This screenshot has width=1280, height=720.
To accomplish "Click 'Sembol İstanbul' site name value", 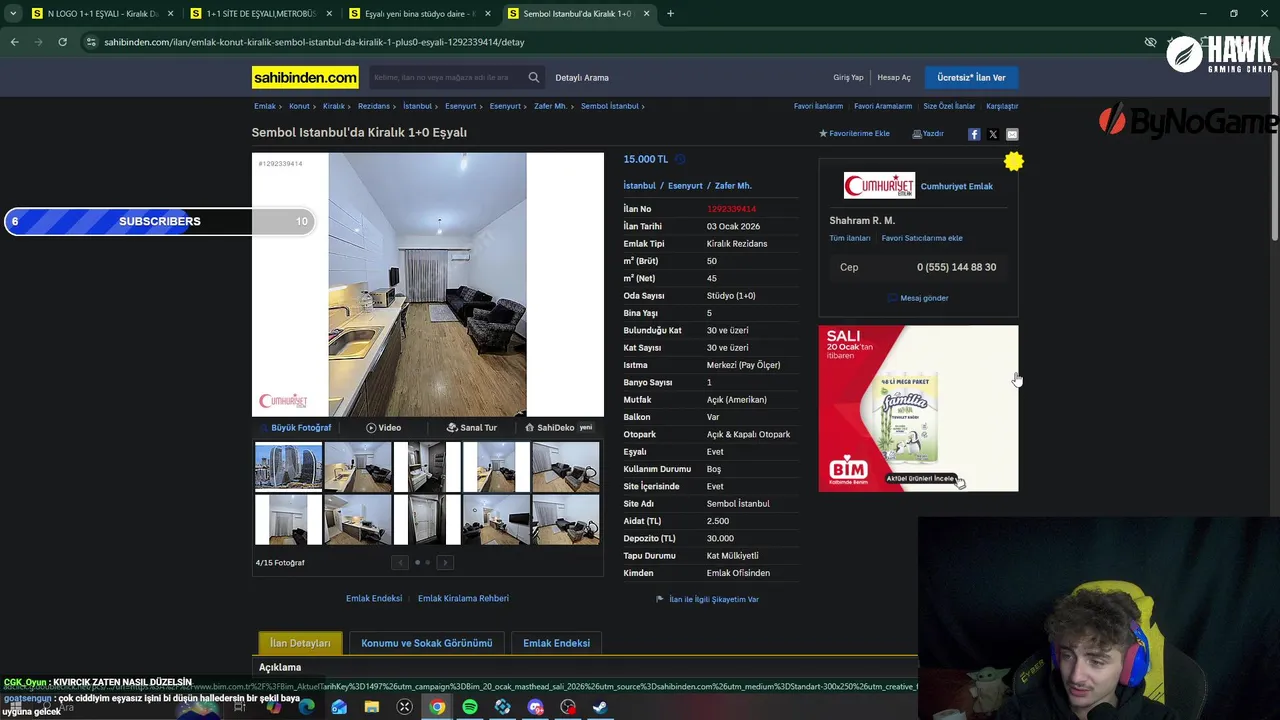I will coord(738,504).
